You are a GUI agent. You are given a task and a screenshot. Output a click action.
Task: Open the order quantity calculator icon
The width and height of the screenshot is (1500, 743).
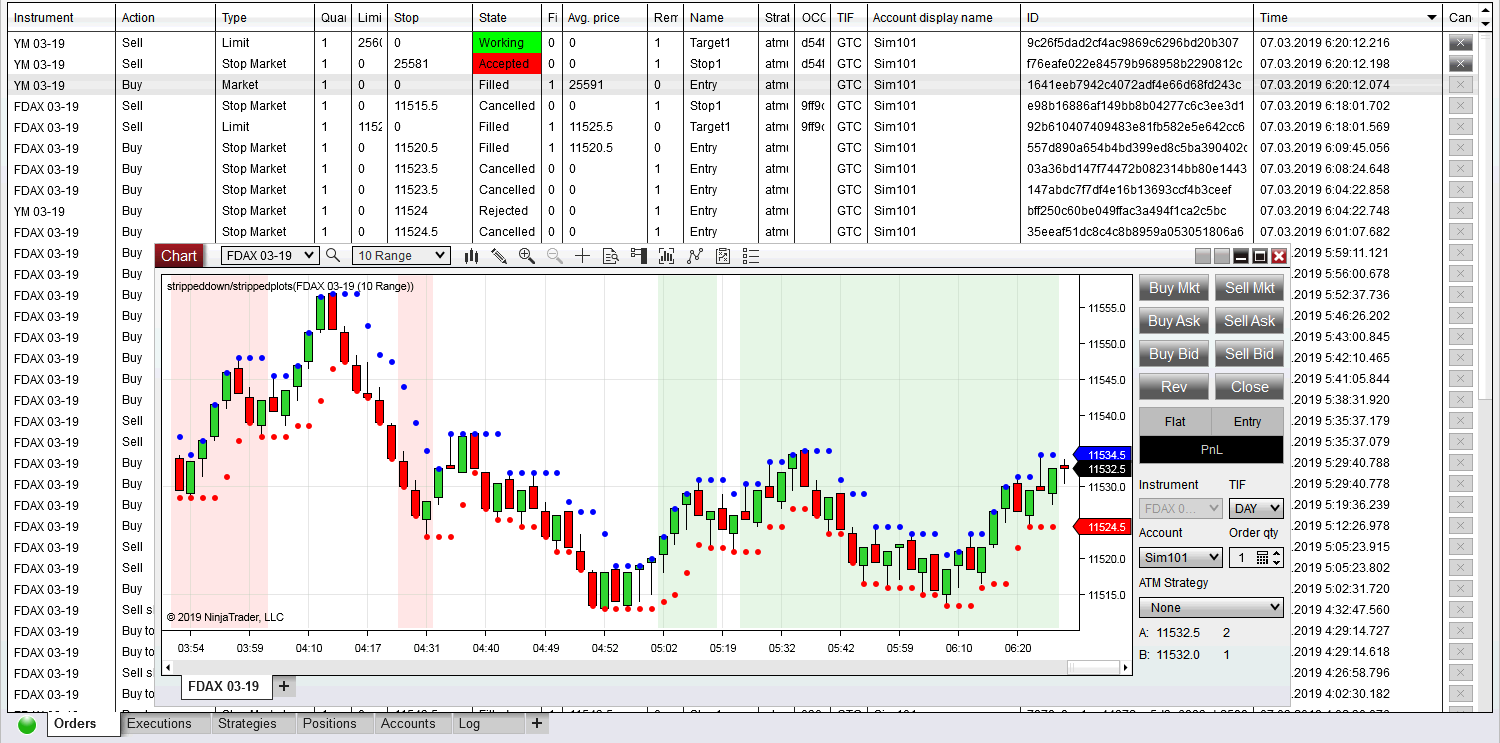tap(1262, 557)
